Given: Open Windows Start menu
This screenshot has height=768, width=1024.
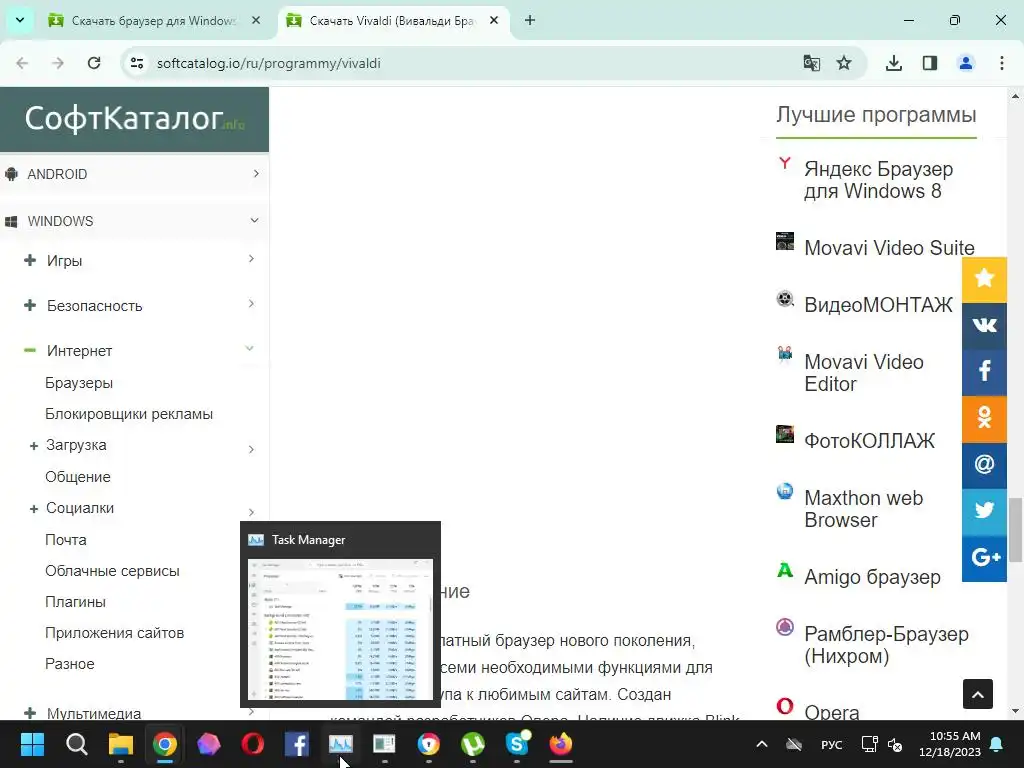Looking at the screenshot, I should [x=32, y=744].
